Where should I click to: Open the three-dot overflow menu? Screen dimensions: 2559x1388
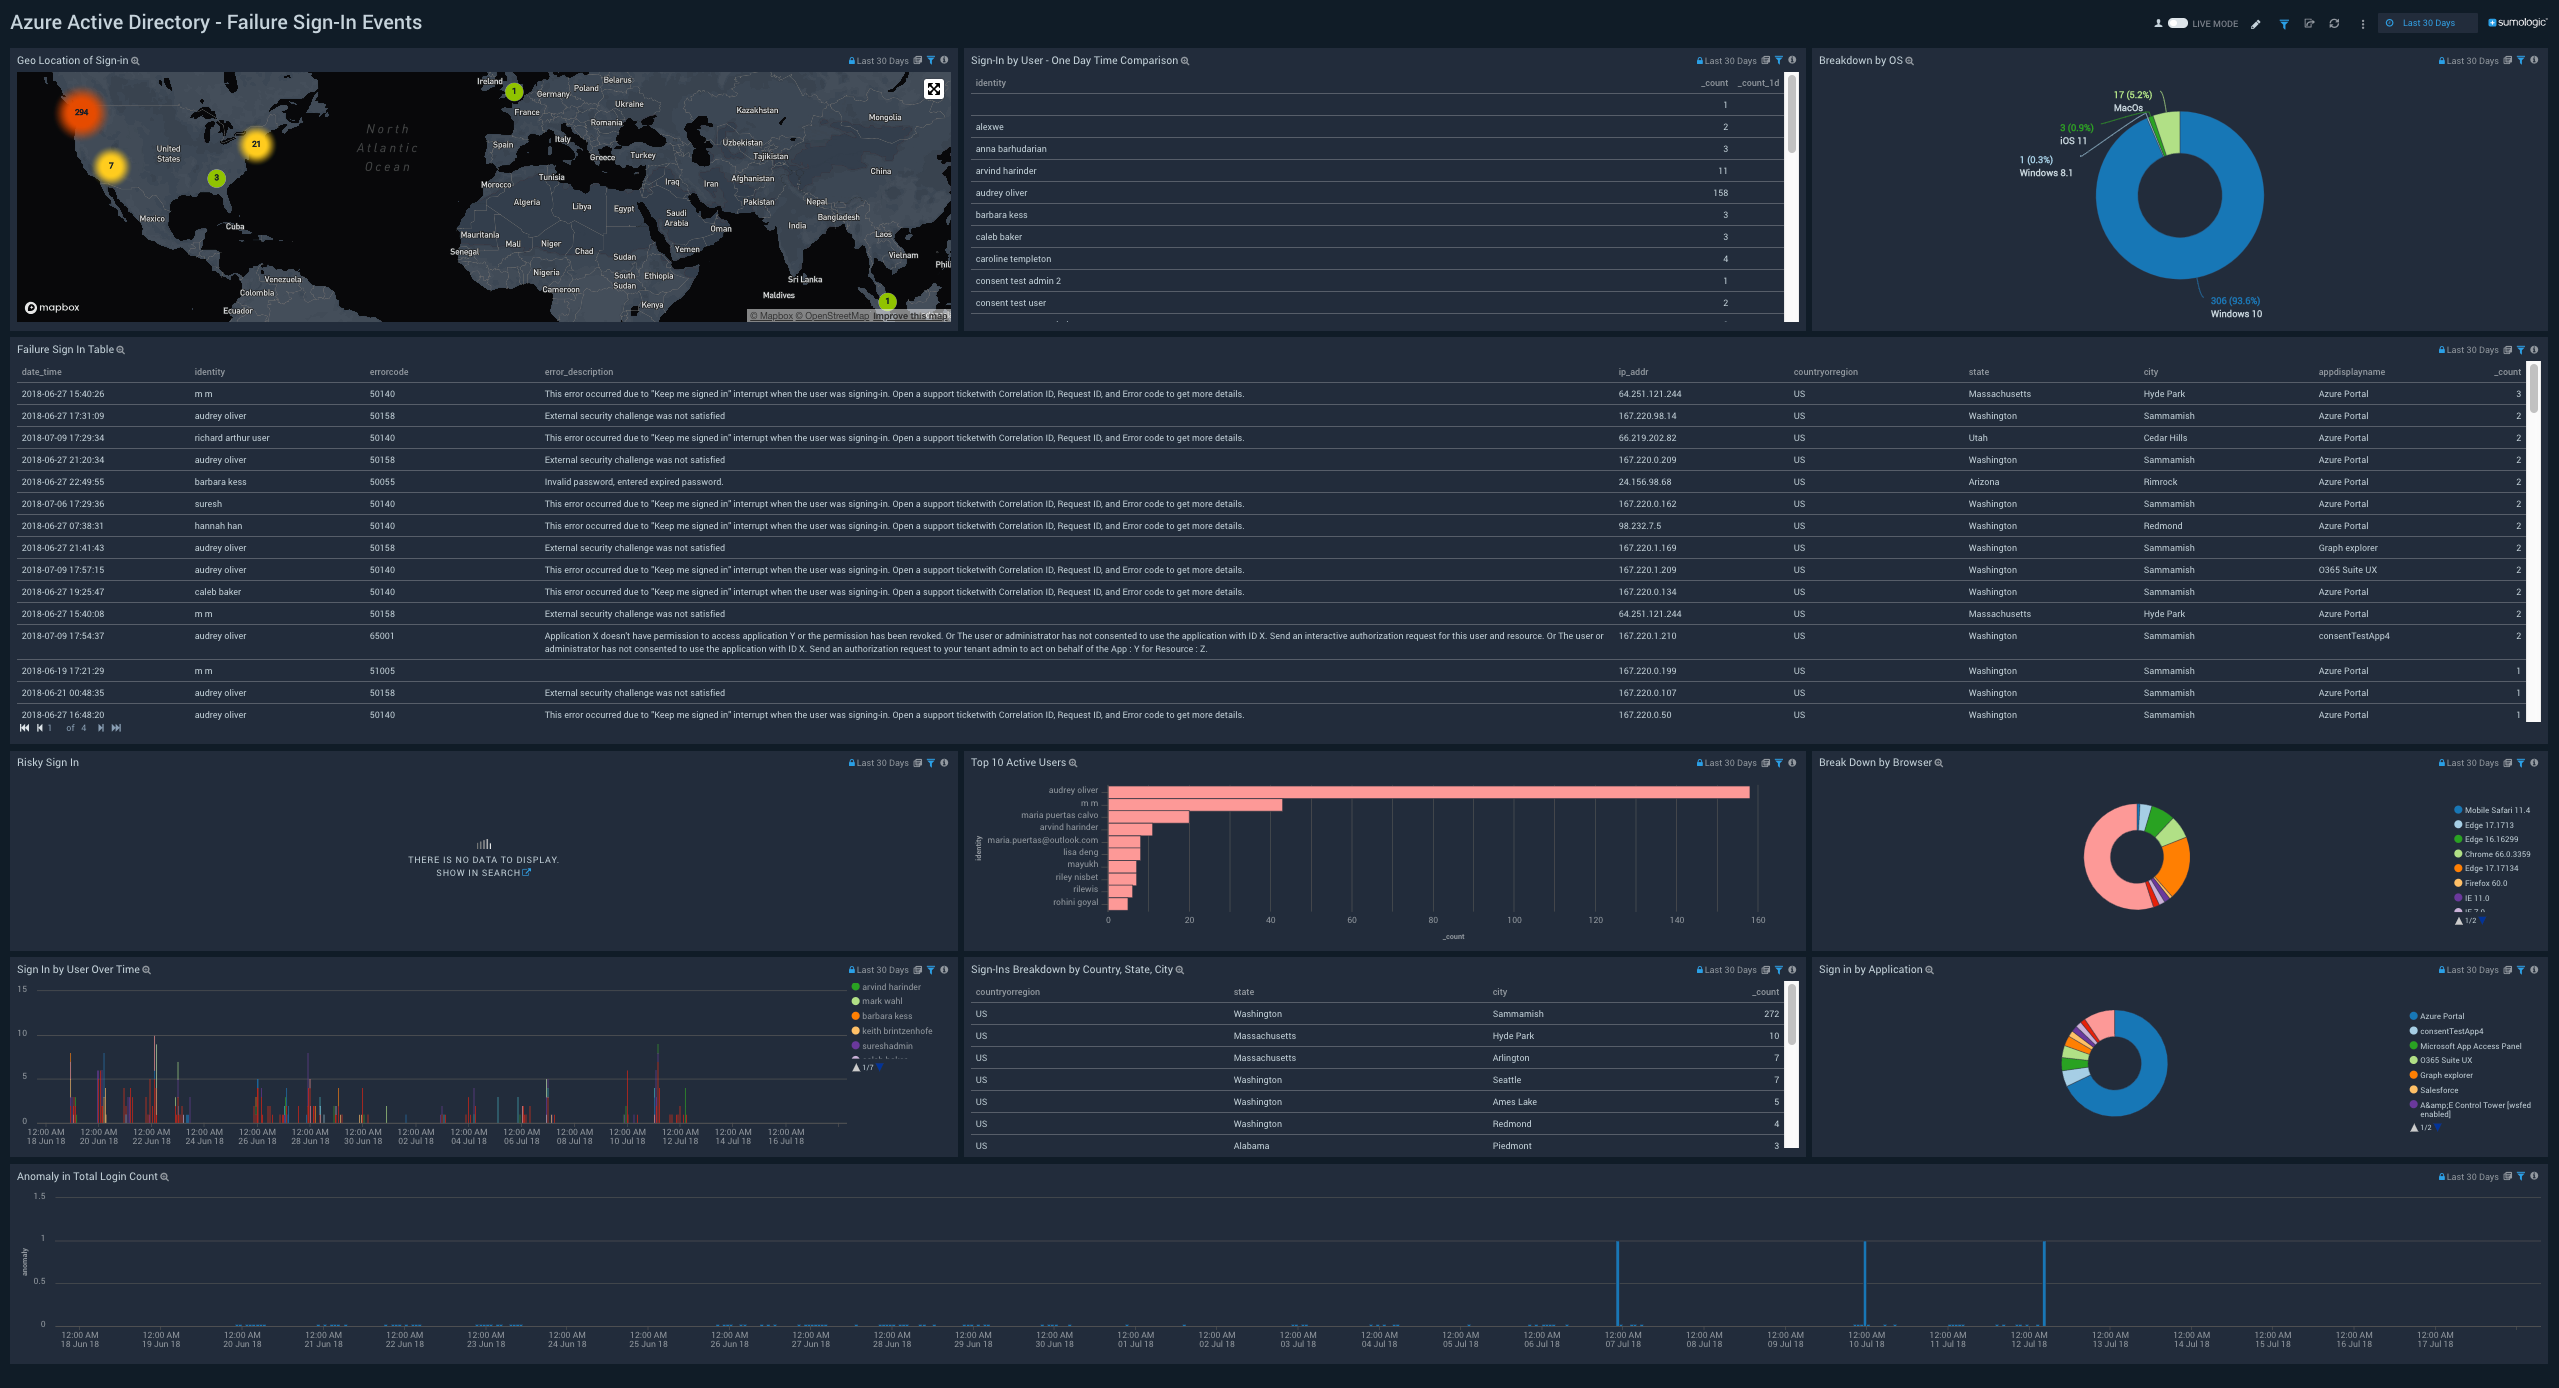tap(2363, 23)
